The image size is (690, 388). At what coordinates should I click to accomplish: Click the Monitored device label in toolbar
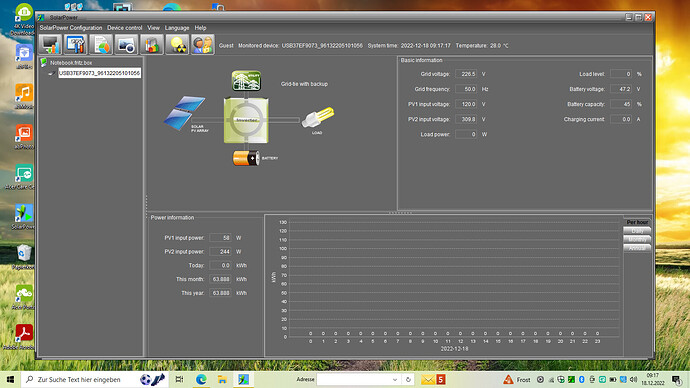(x=301, y=45)
